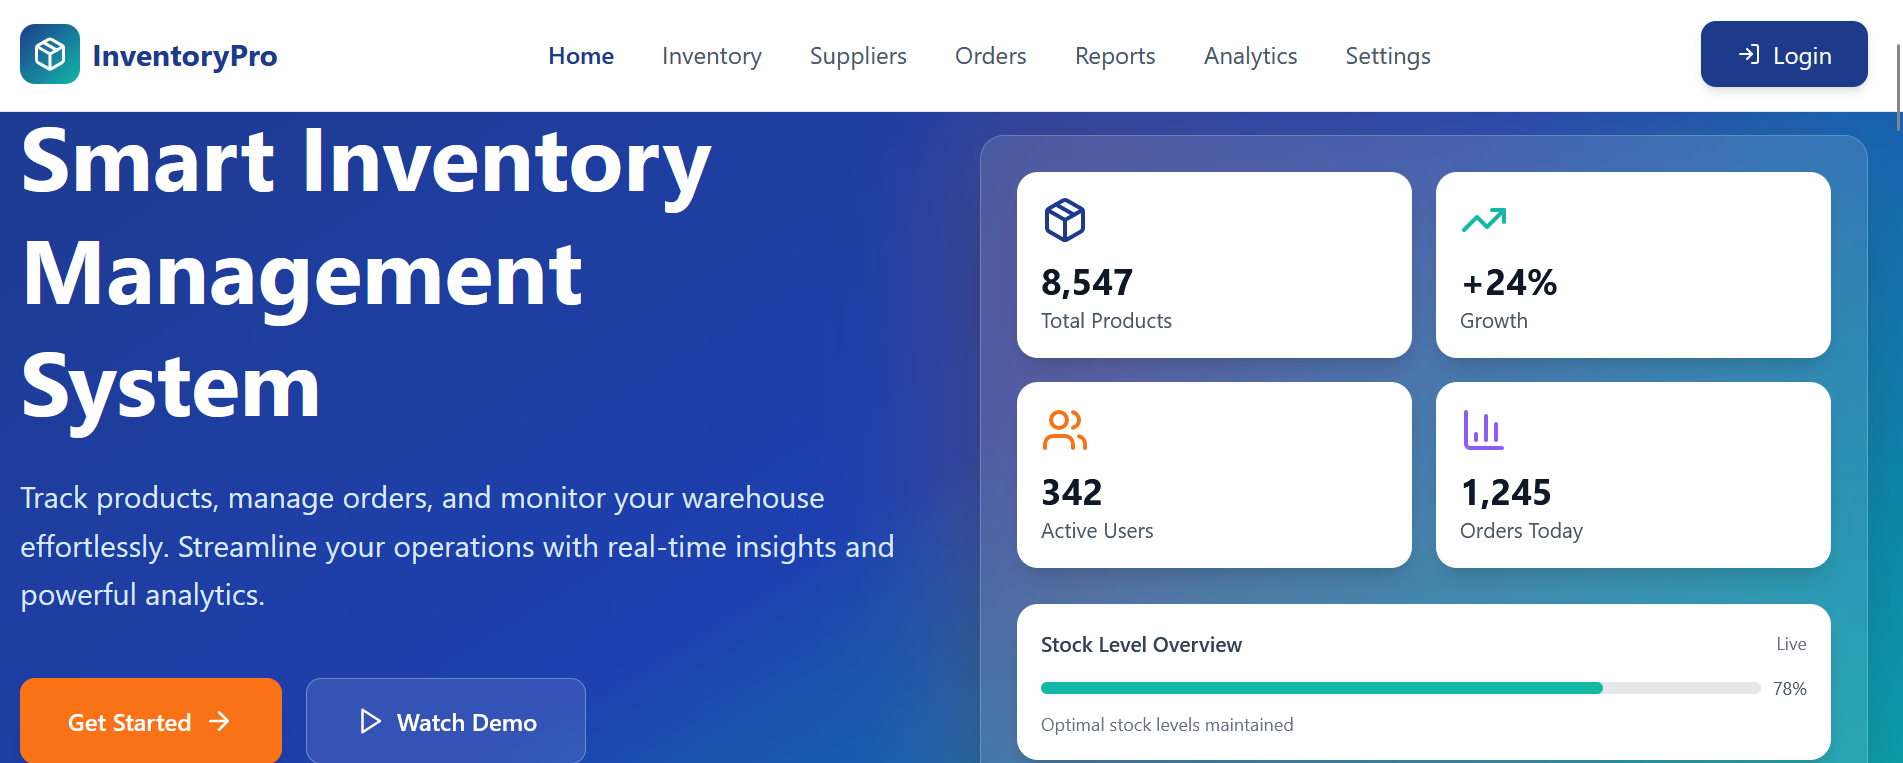Click the Watch Demo button
Image resolution: width=1903 pixels, height=763 pixels.
[x=446, y=721]
